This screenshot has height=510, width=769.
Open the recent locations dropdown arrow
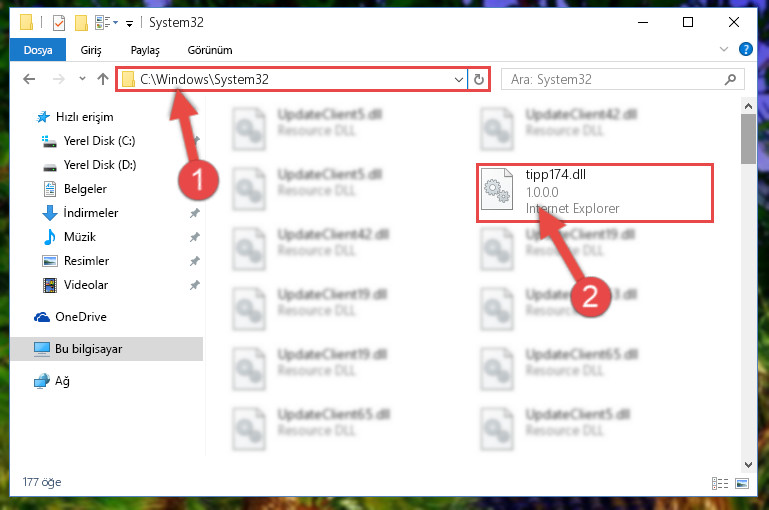(82, 78)
